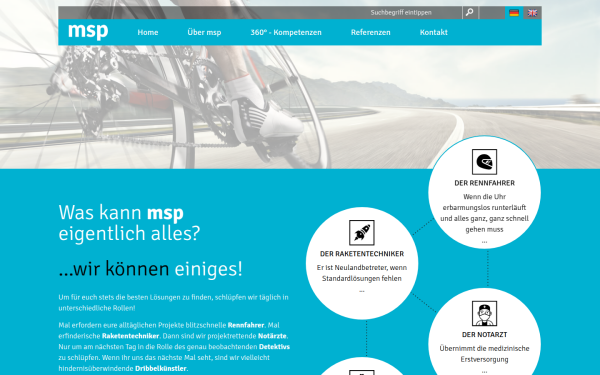Click the rocket icon
Screen dimensions: 600x375
click(x=362, y=232)
